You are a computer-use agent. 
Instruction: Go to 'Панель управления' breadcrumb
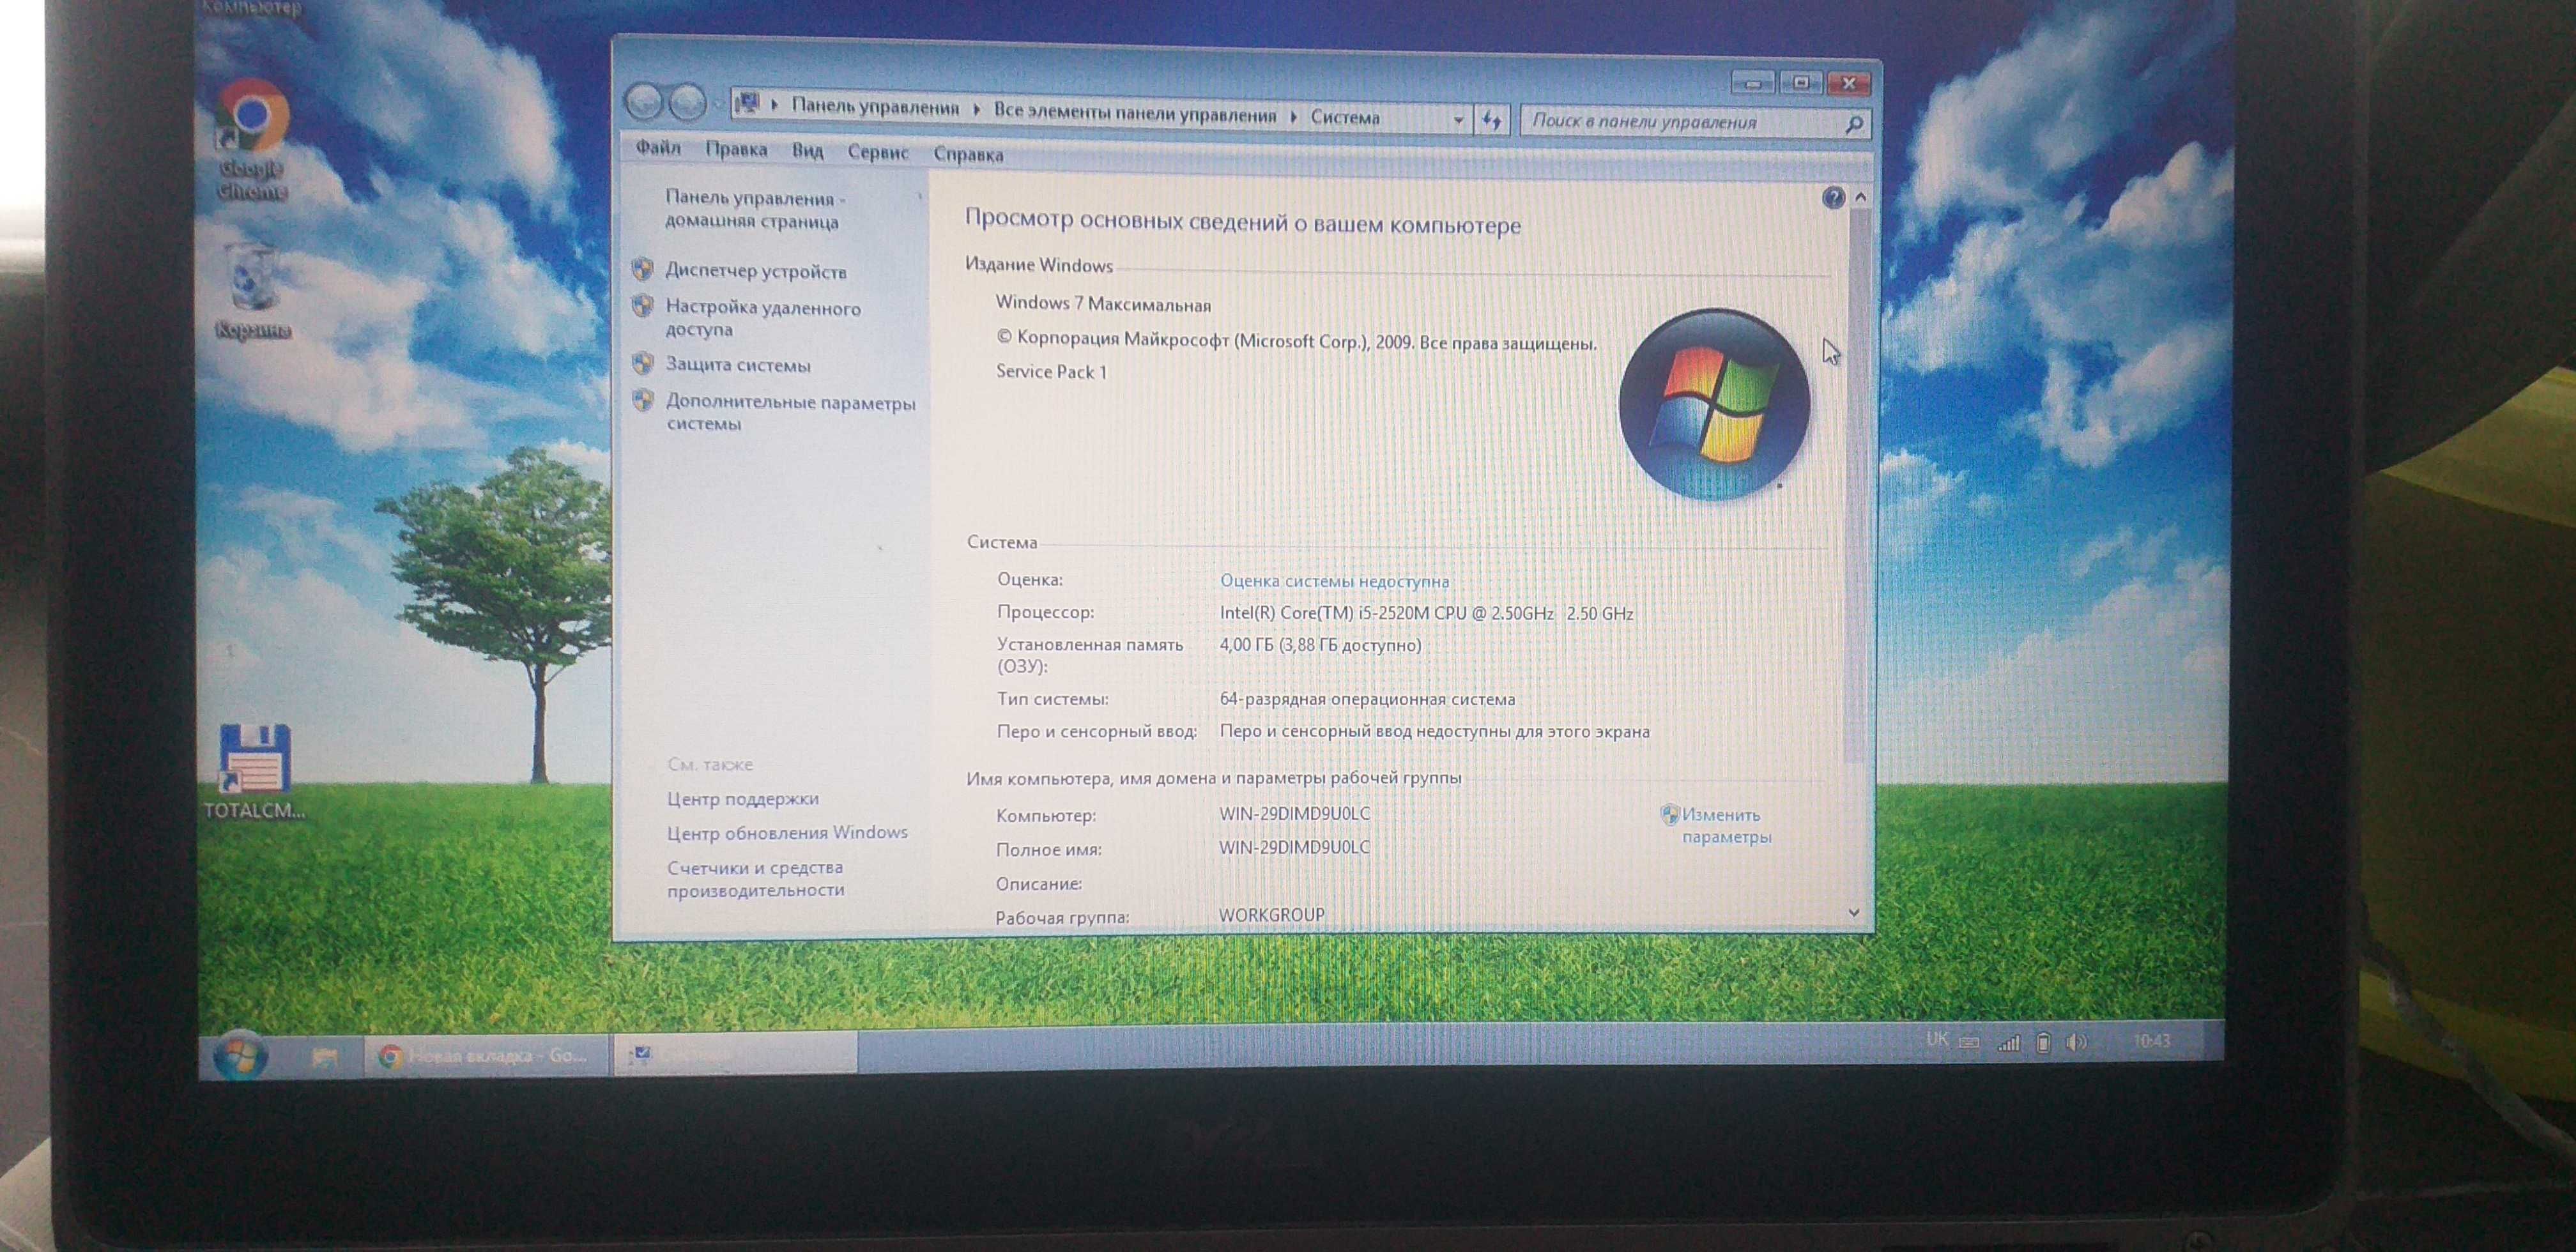[x=875, y=106]
